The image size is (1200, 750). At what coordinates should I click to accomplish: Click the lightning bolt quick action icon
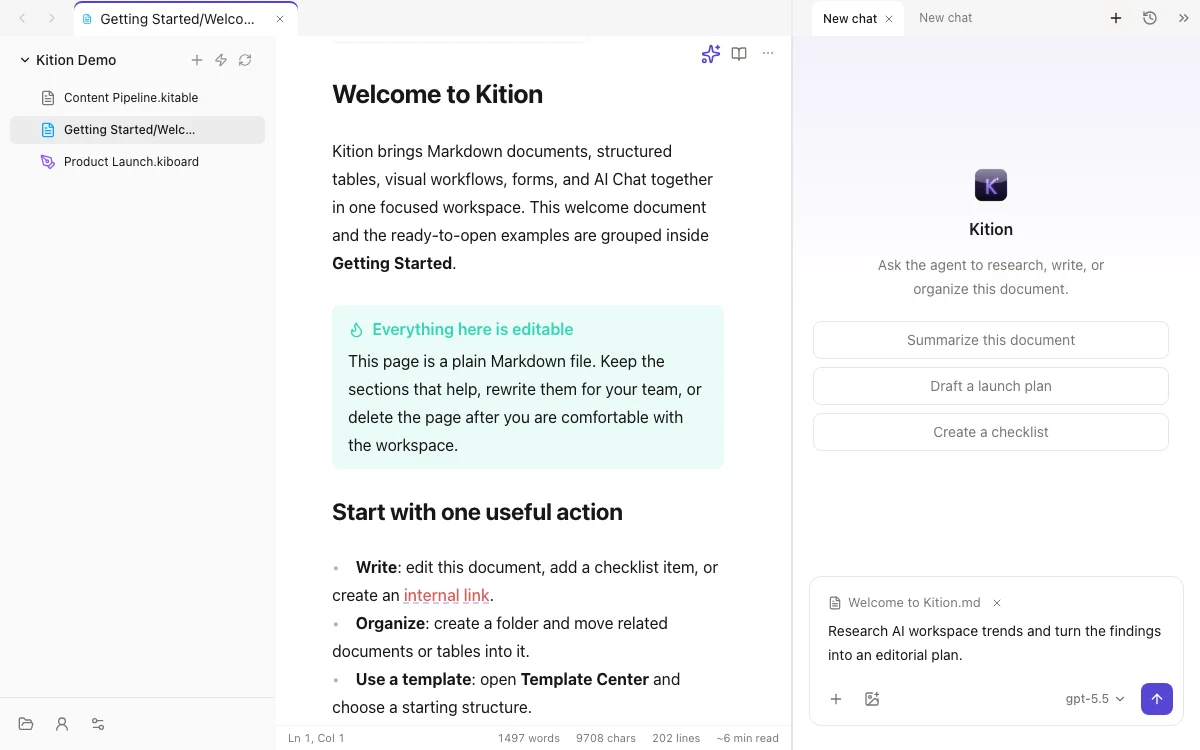point(221,60)
